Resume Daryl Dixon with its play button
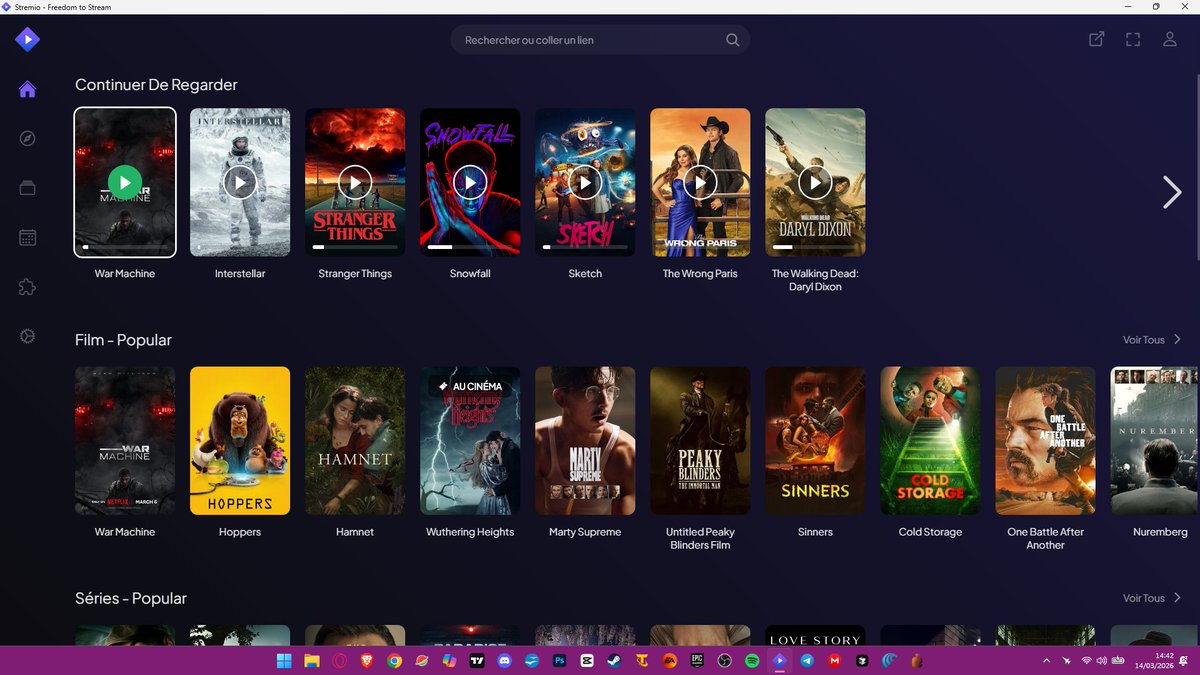Viewport: 1200px width, 675px height. tap(815, 182)
